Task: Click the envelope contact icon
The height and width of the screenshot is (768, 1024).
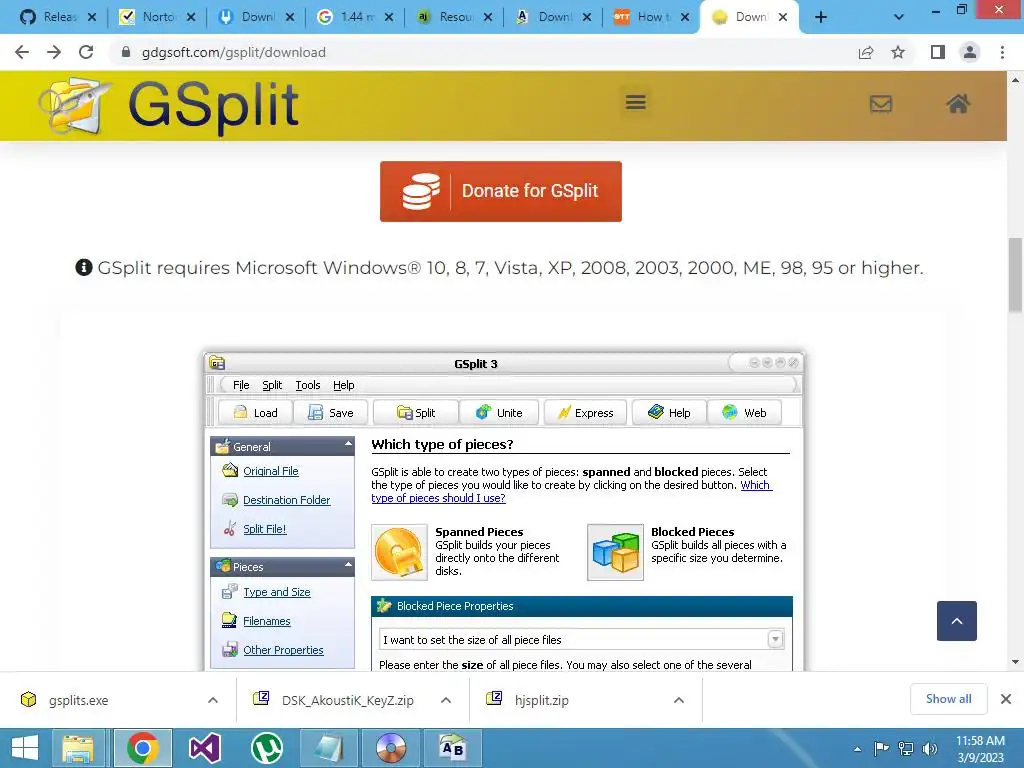Action: tap(880, 104)
